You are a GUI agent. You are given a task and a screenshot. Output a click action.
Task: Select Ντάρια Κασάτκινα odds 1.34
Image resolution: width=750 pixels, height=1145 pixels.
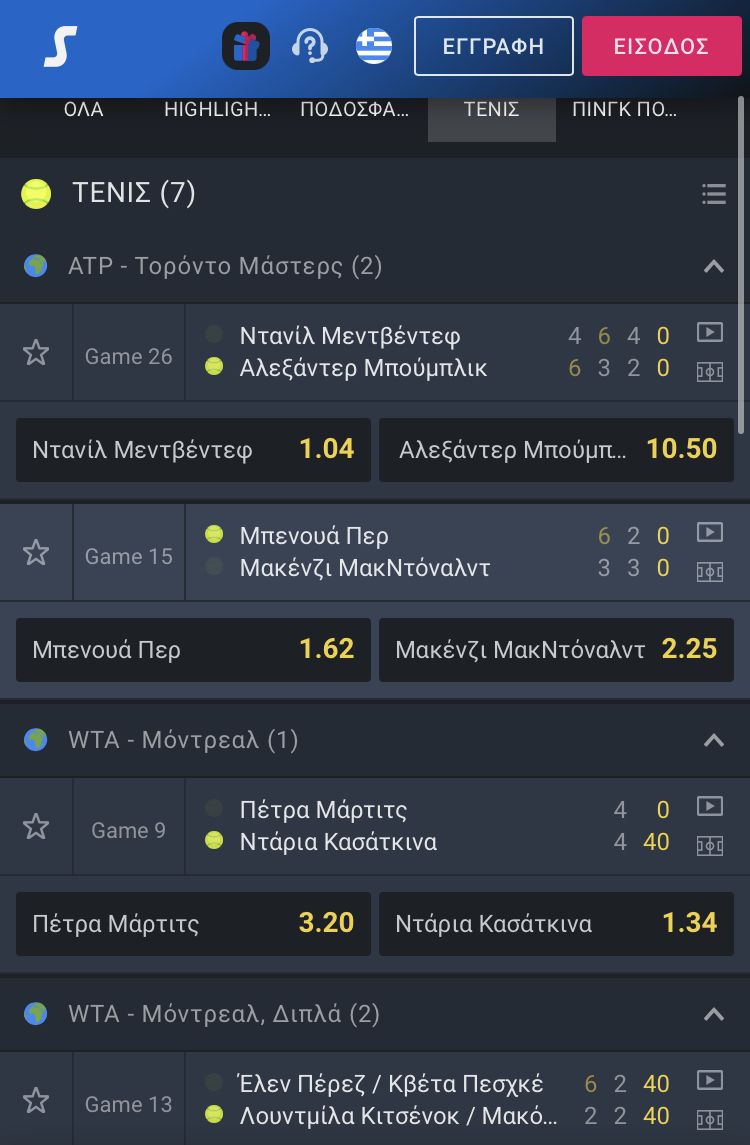click(x=556, y=924)
